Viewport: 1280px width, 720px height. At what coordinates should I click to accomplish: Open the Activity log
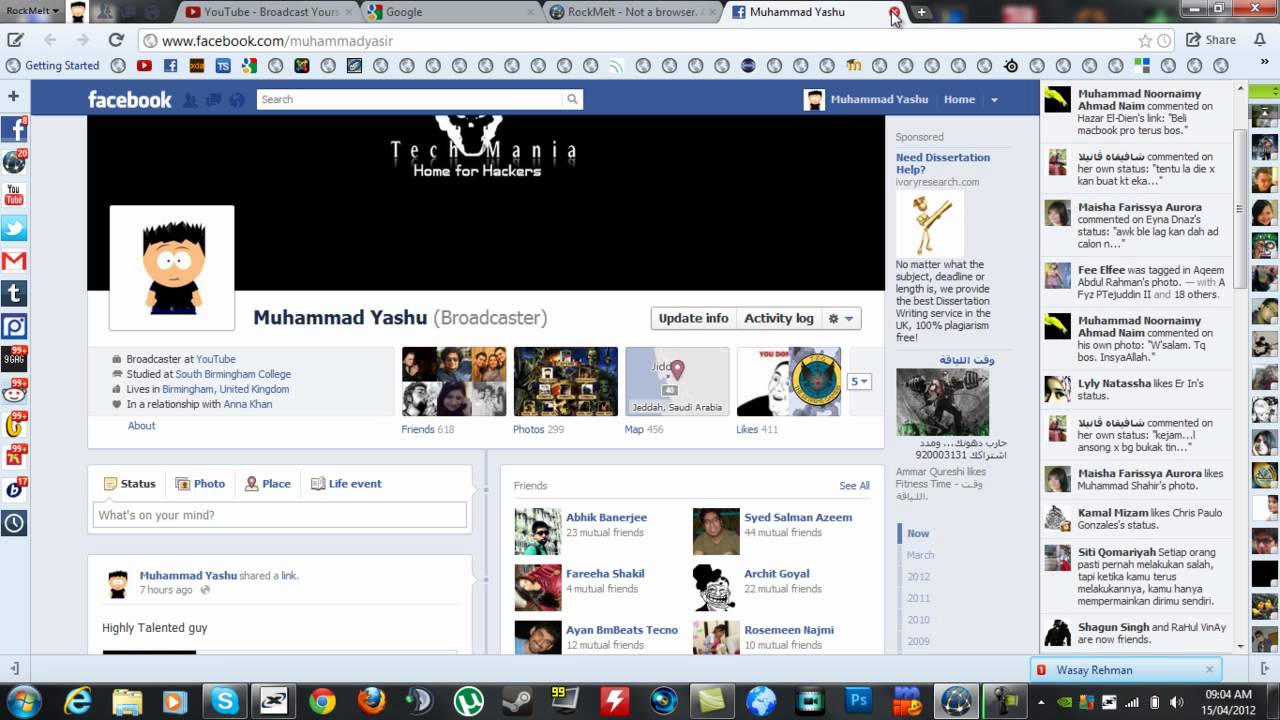coord(778,318)
